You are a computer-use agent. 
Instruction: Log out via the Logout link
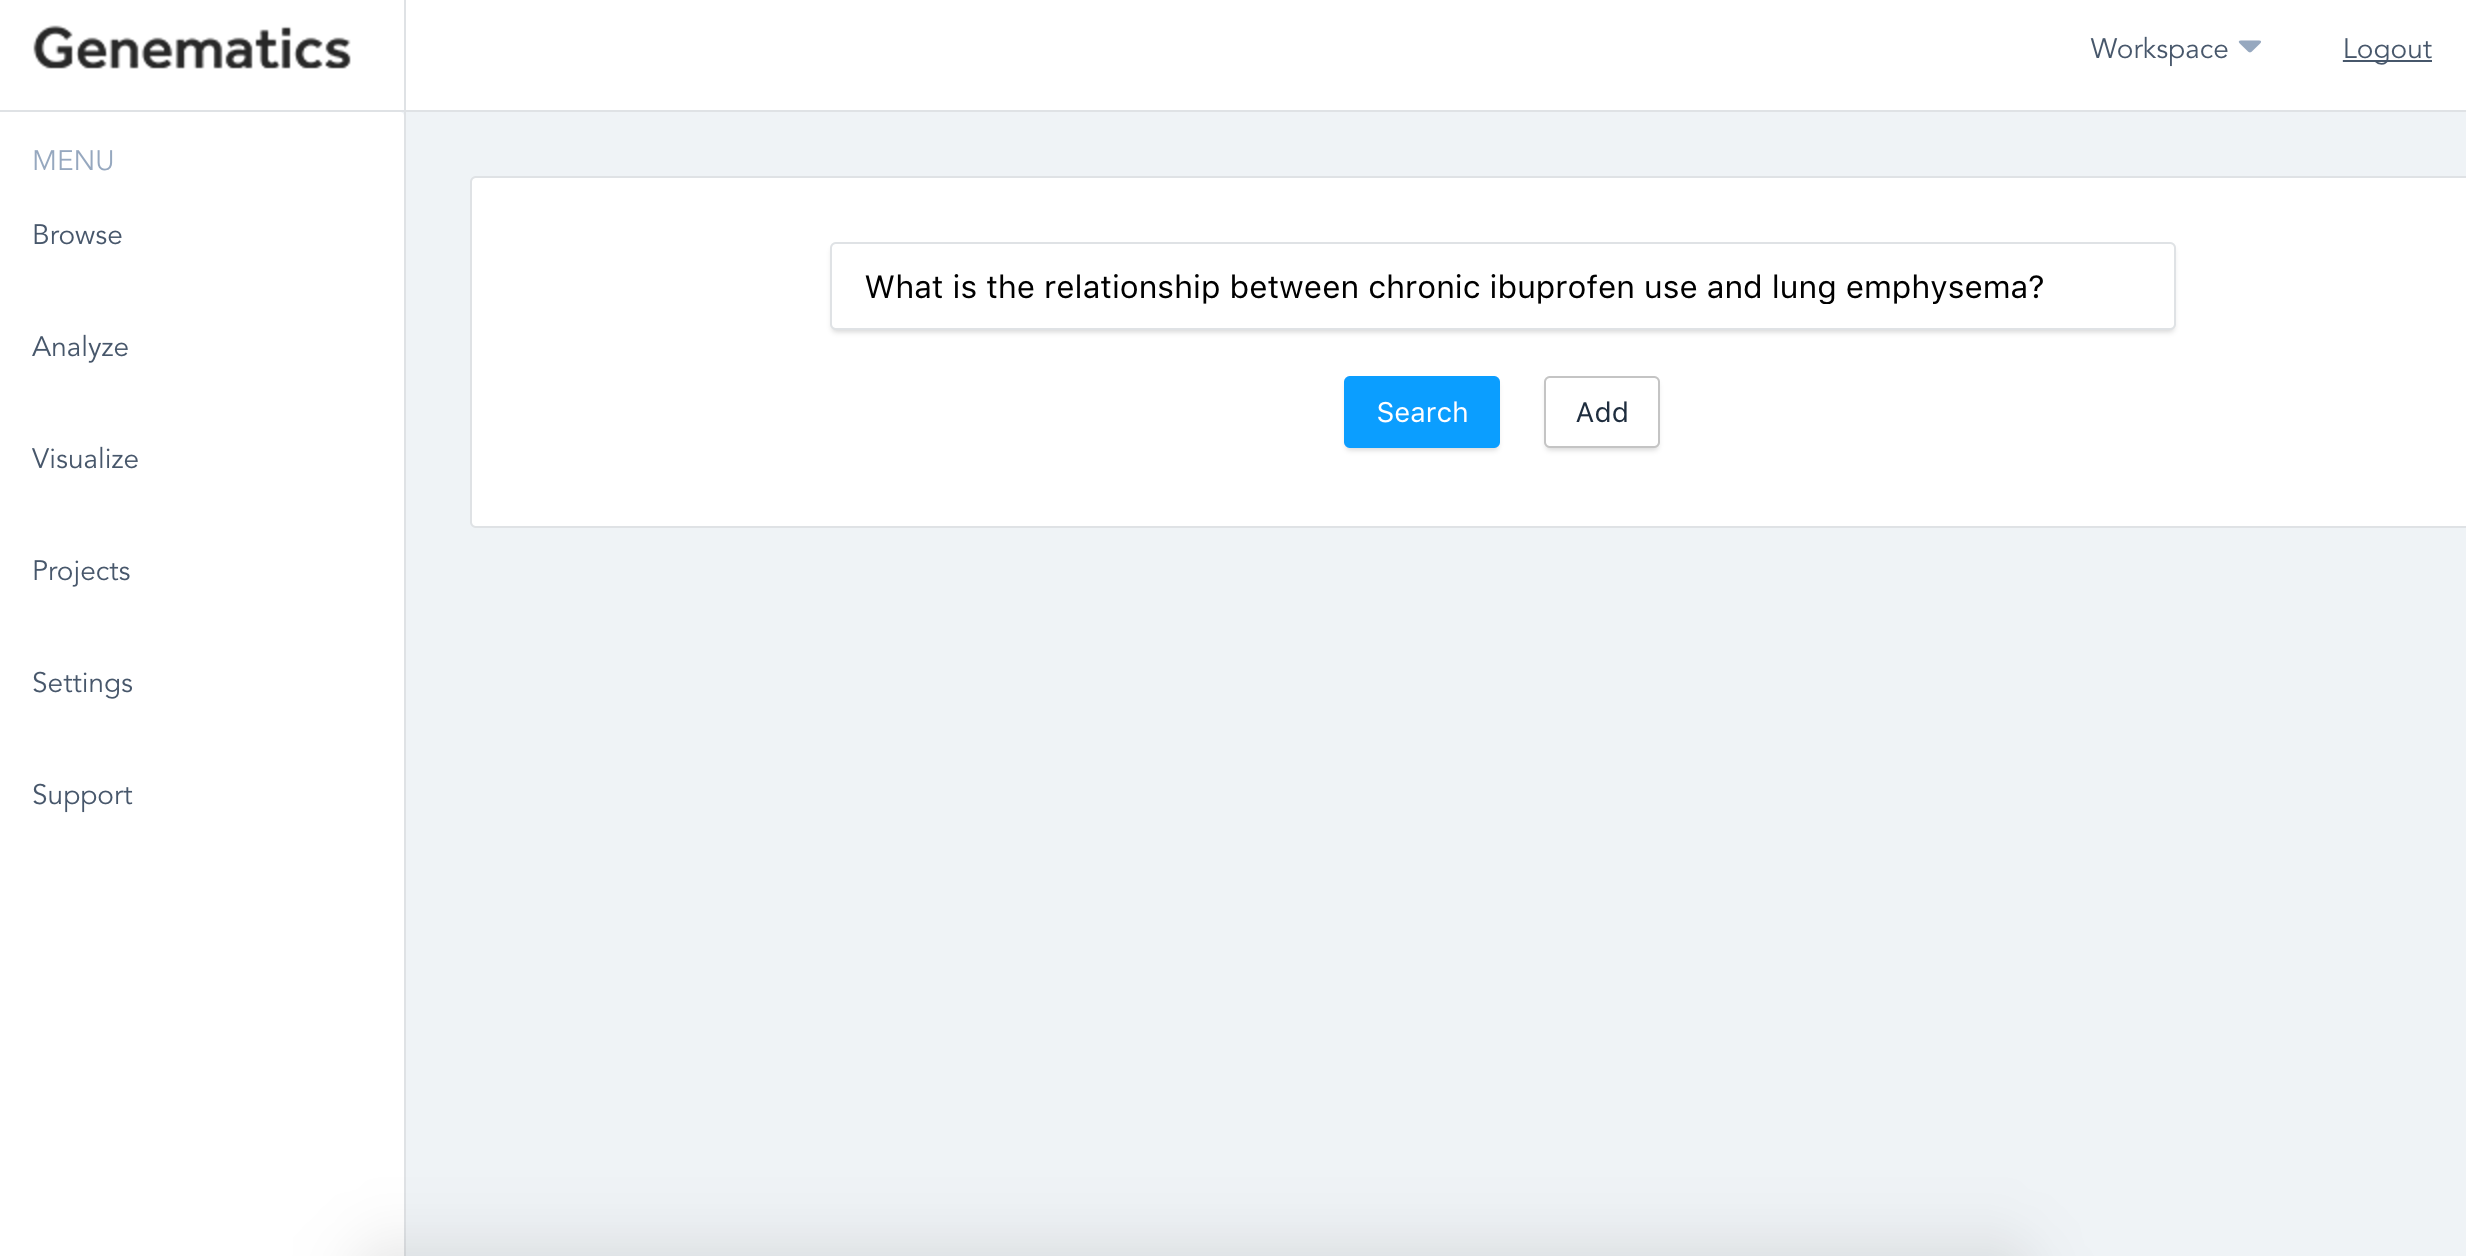click(2386, 49)
